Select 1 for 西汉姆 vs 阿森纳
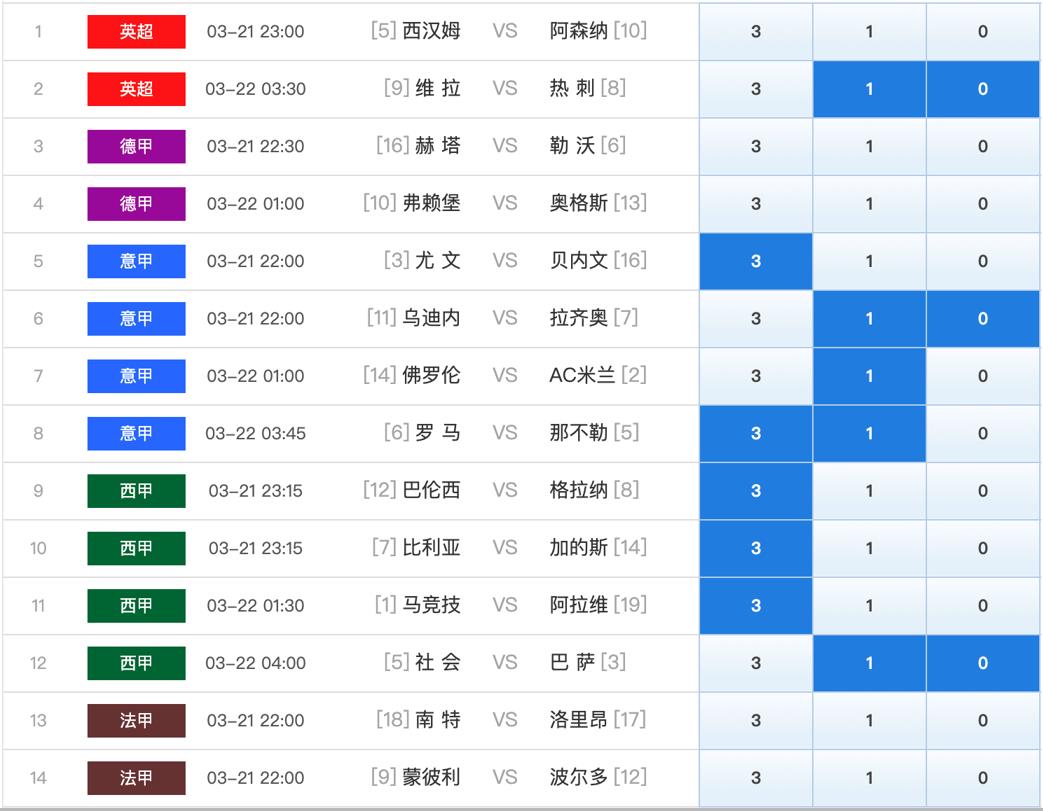1043x811 pixels. pos(869,31)
